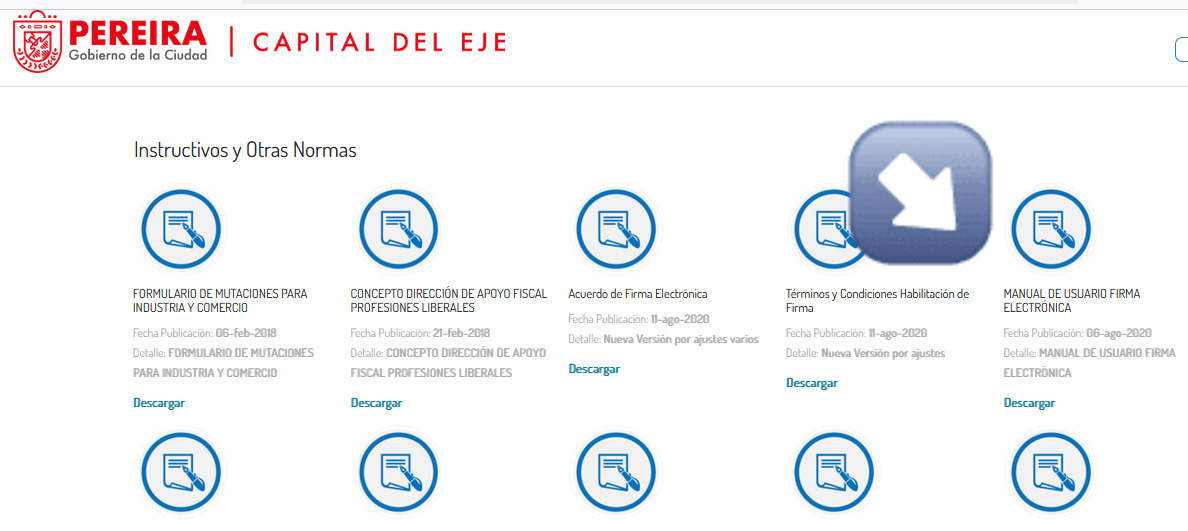Screen dimensions: 1188x531
Task: Open document icon above CONCEPTO DIRECCIÓN DE APOYO FISCAL
Action: (x=398, y=229)
